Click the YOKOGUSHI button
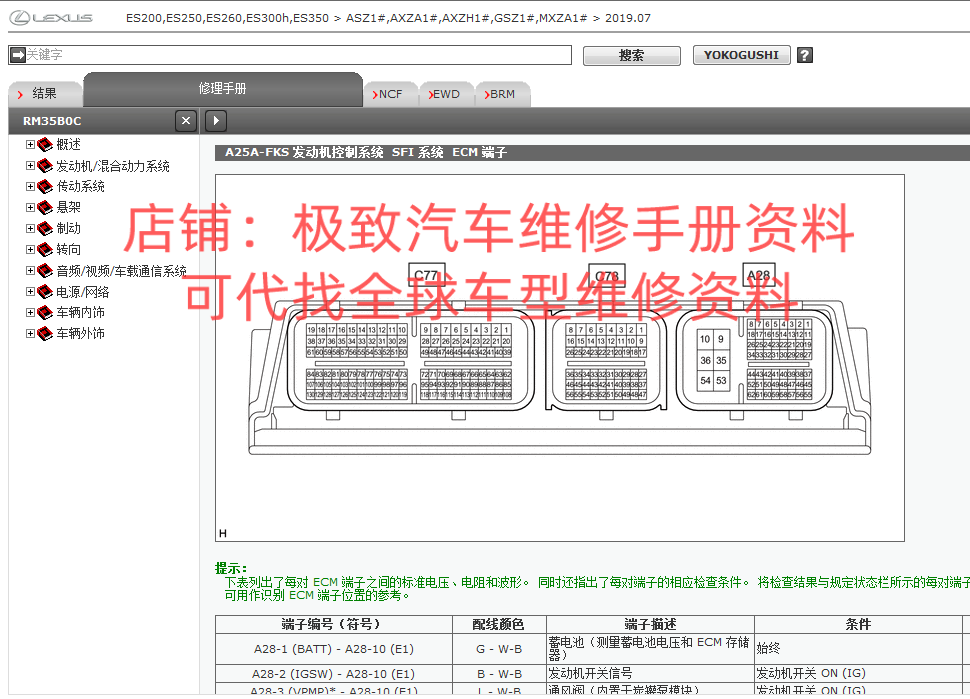 (741, 55)
